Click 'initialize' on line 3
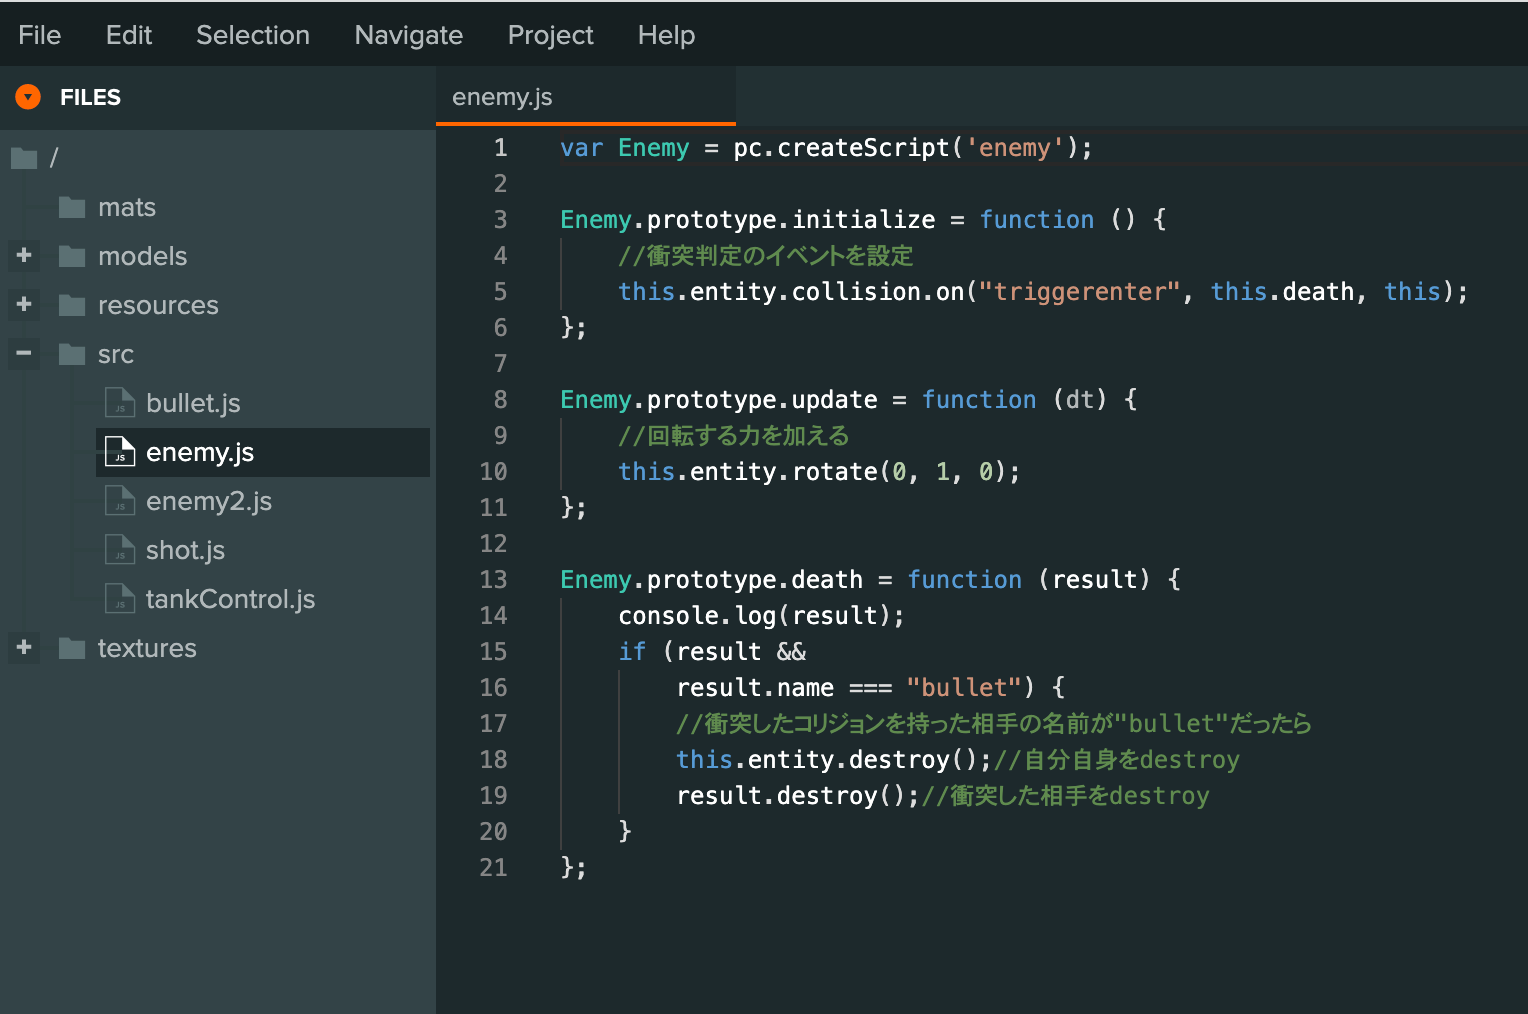Viewport: 1528px width, 1014px height. [x=864, y=220]
